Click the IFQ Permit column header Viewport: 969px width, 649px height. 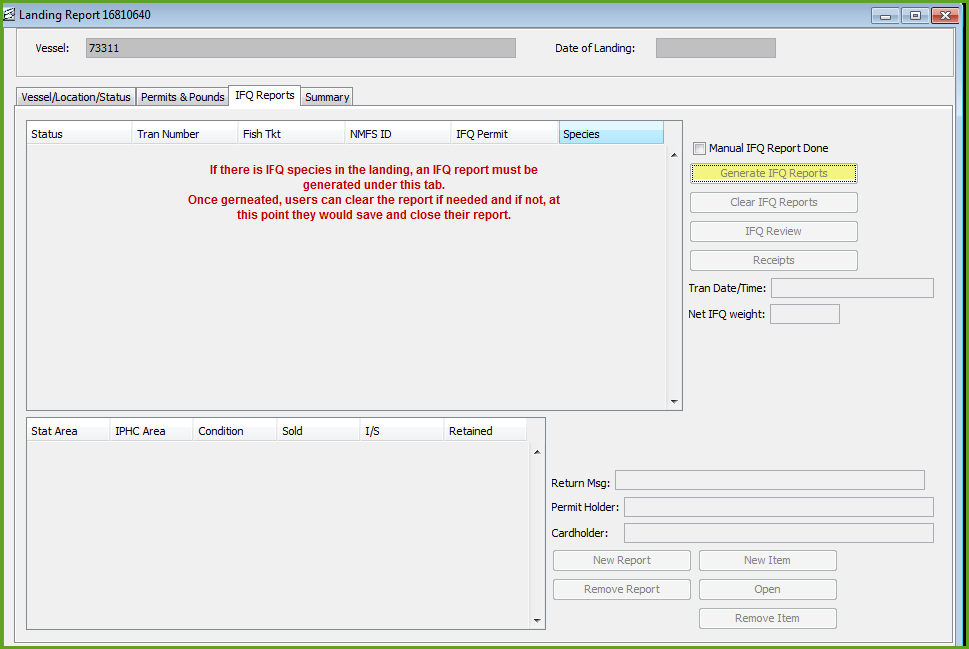[504, 134]
